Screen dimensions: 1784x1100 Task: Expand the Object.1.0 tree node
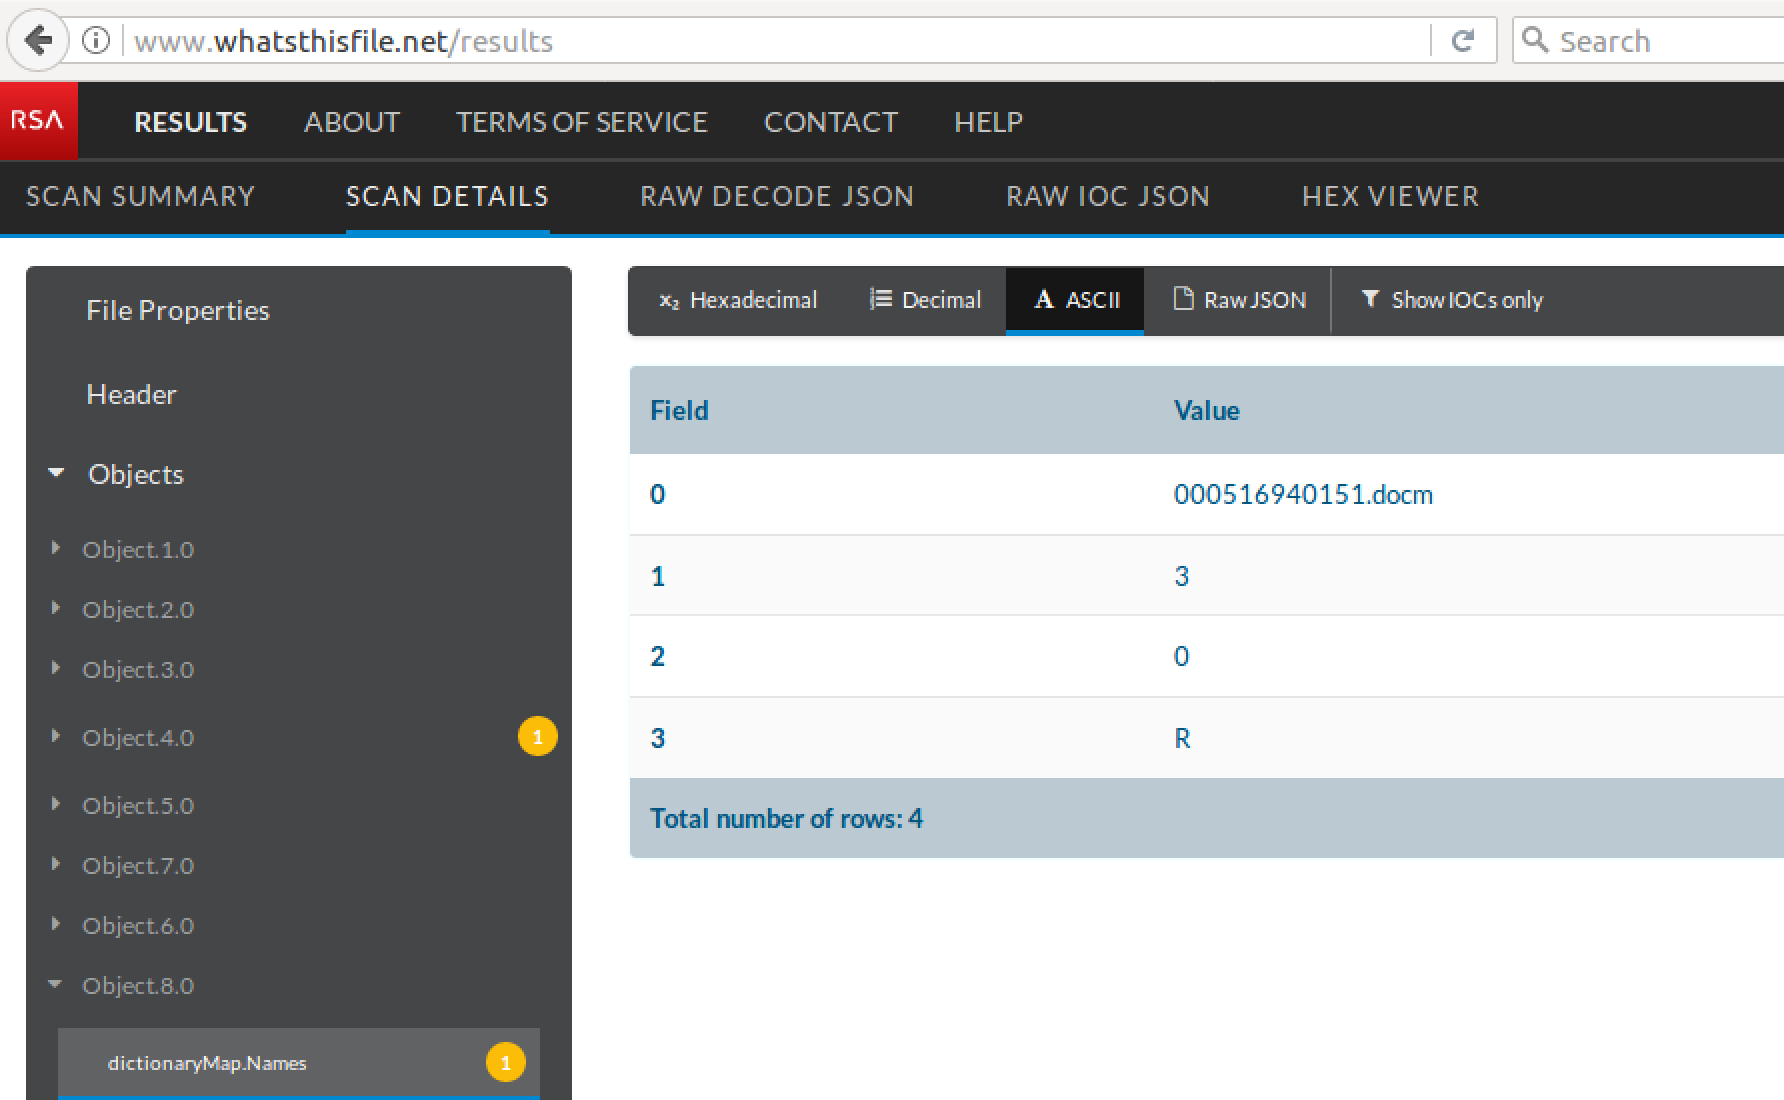[x=56, y=548]
